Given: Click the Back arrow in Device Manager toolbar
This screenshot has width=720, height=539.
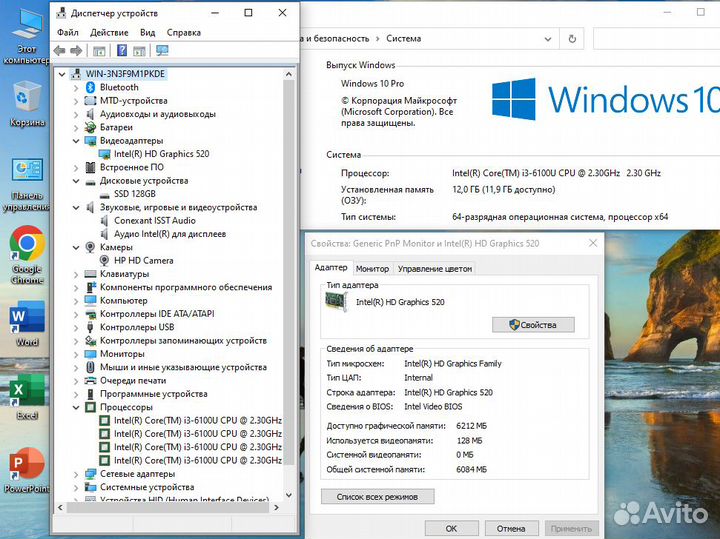Looking at the screenshot, I should 59,51.
